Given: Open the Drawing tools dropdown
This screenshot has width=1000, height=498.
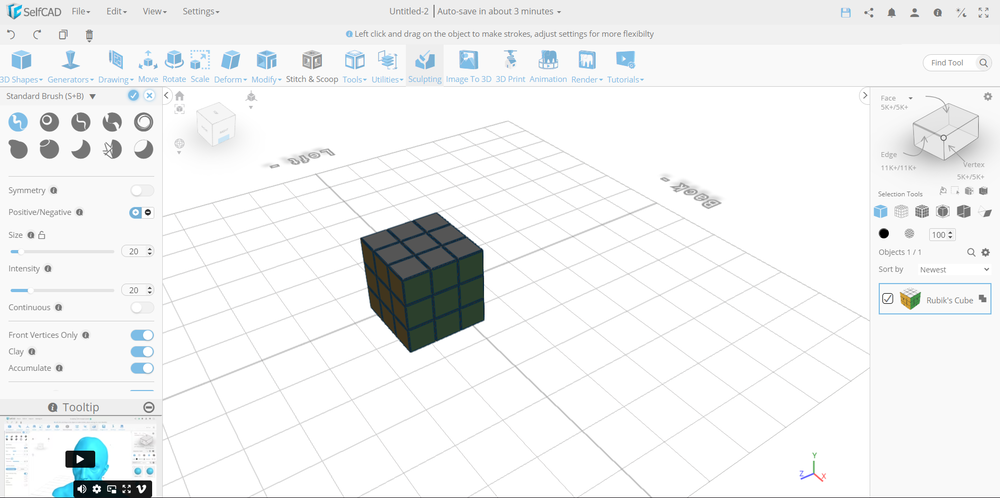Looking at the screenshot, I should (115, 66).
